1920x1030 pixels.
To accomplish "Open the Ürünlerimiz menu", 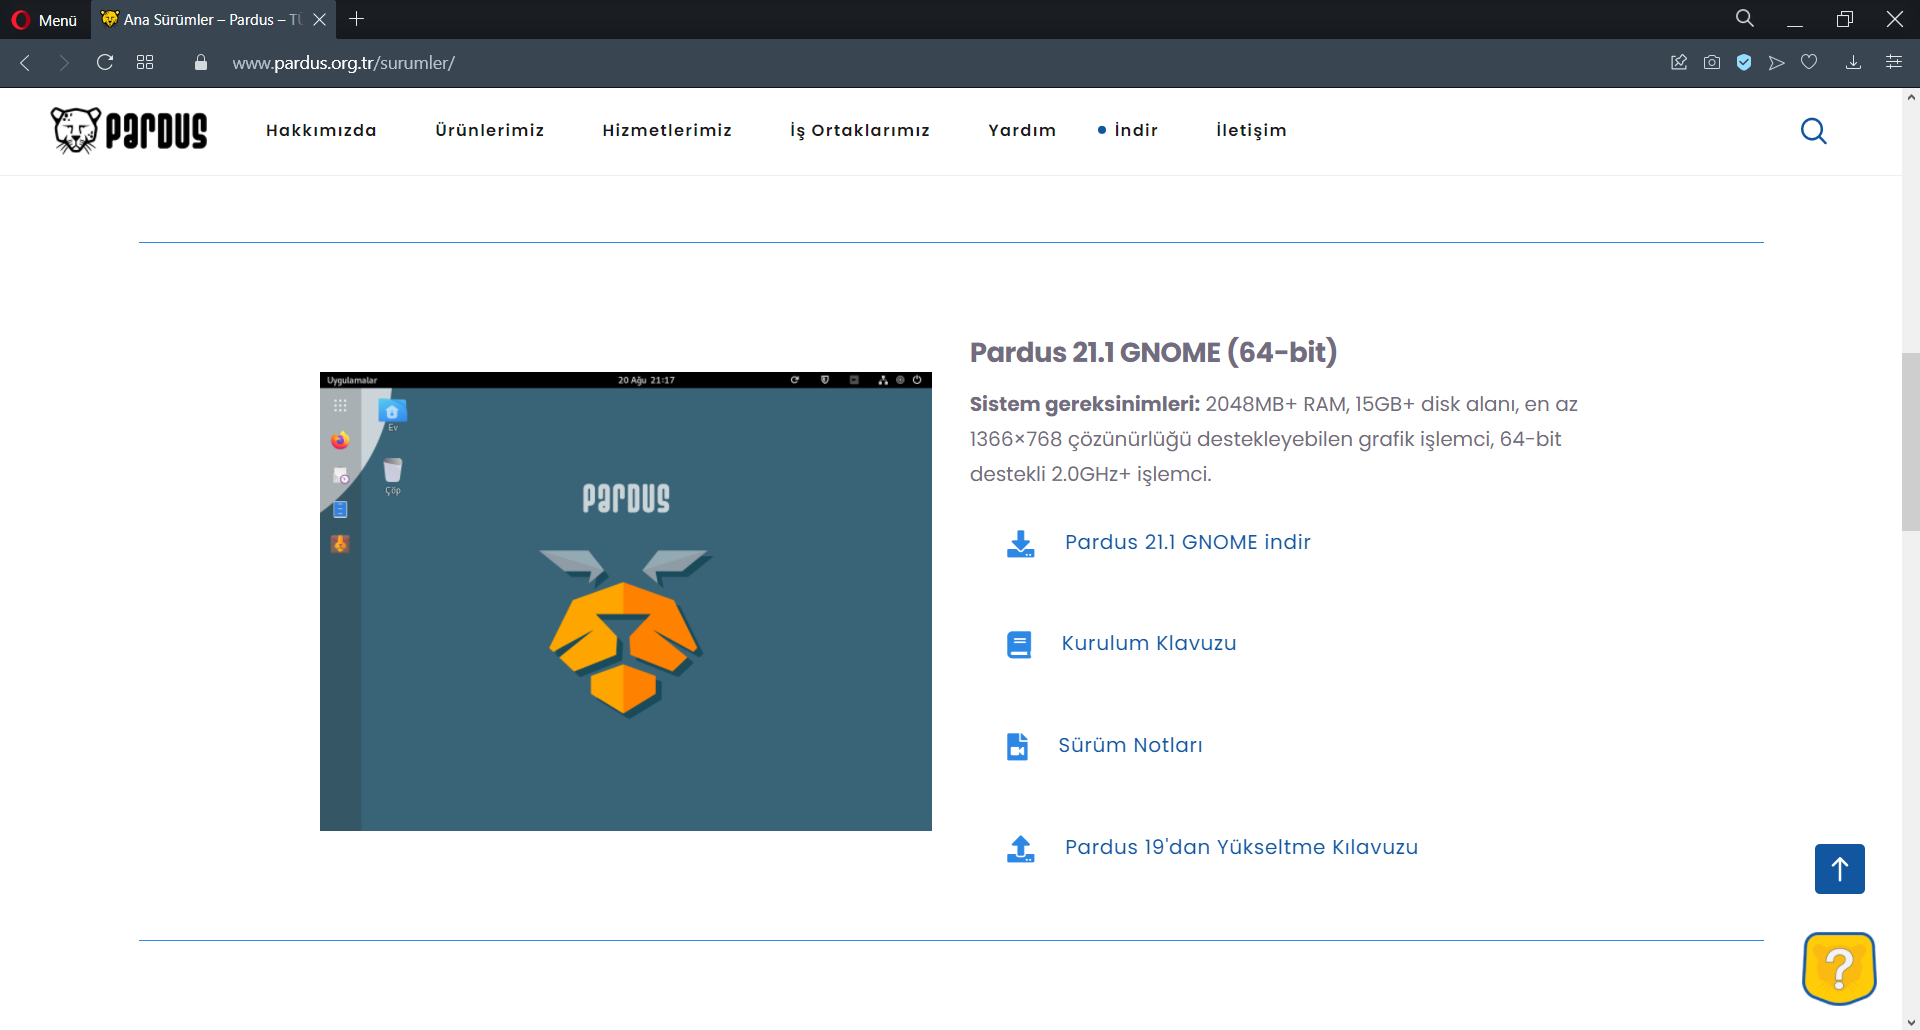I will click(x=490, y=130).
